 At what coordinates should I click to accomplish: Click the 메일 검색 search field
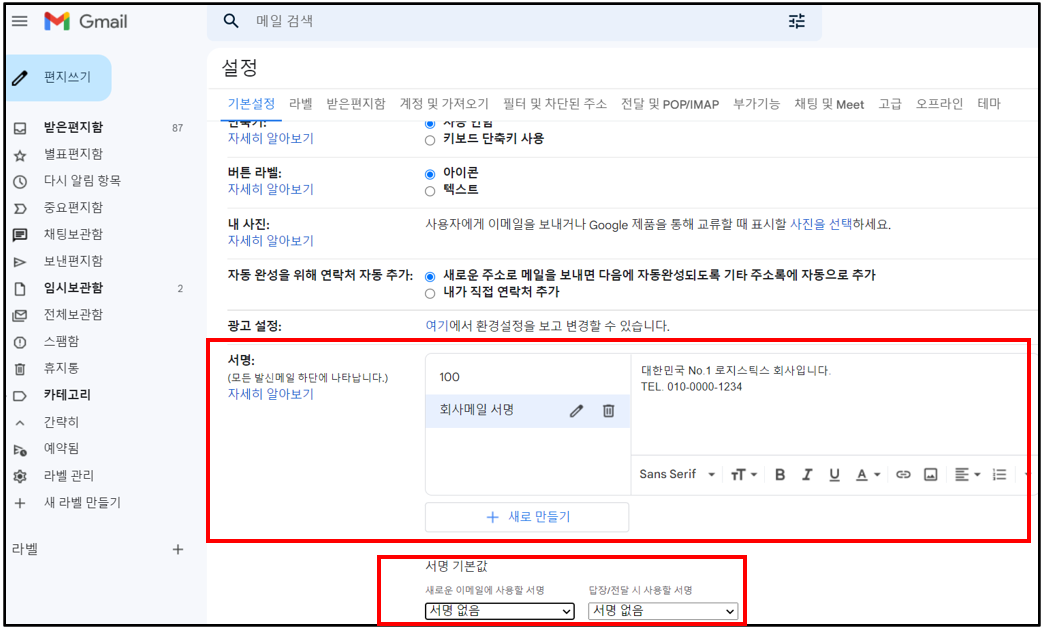click(x=450, y=20)
